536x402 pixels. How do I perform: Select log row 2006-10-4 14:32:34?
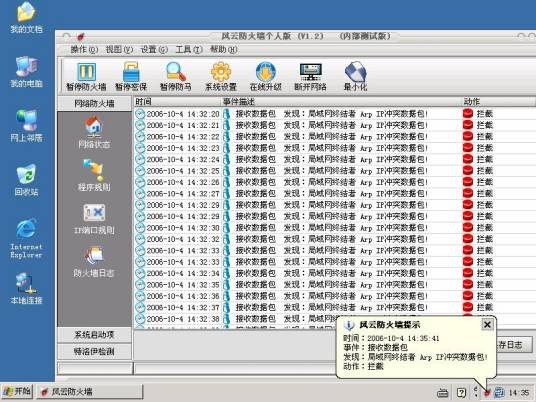tap(334, 273)
